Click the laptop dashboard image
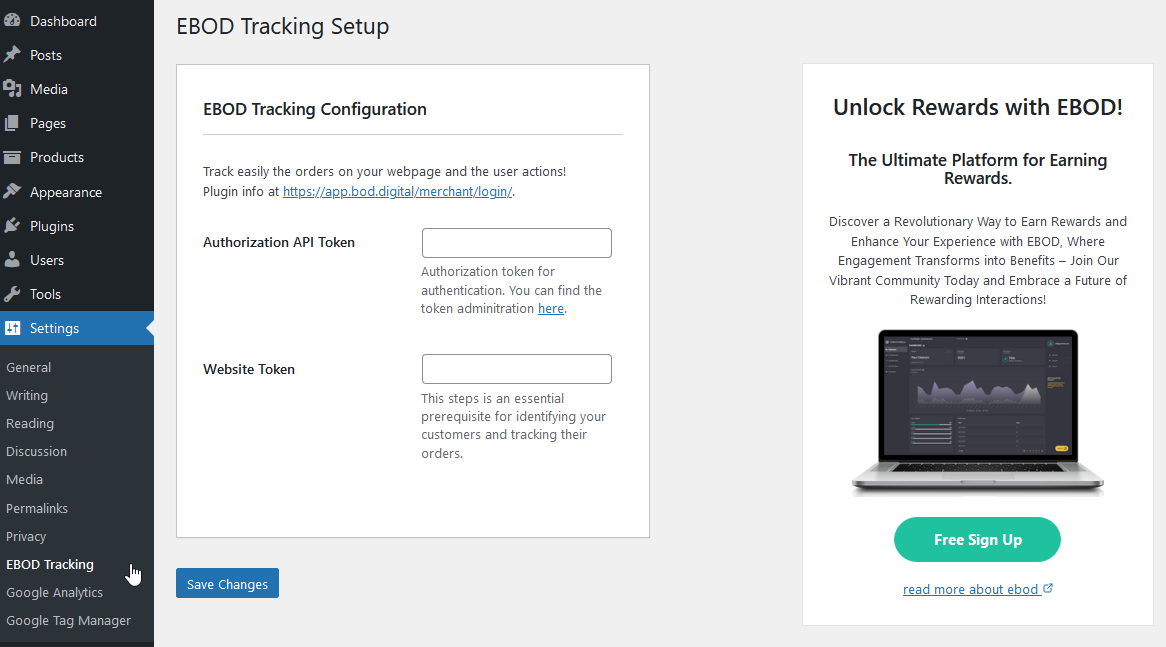Image resolution: width=1166 pixels, height=647 pixels. [977, 411]
